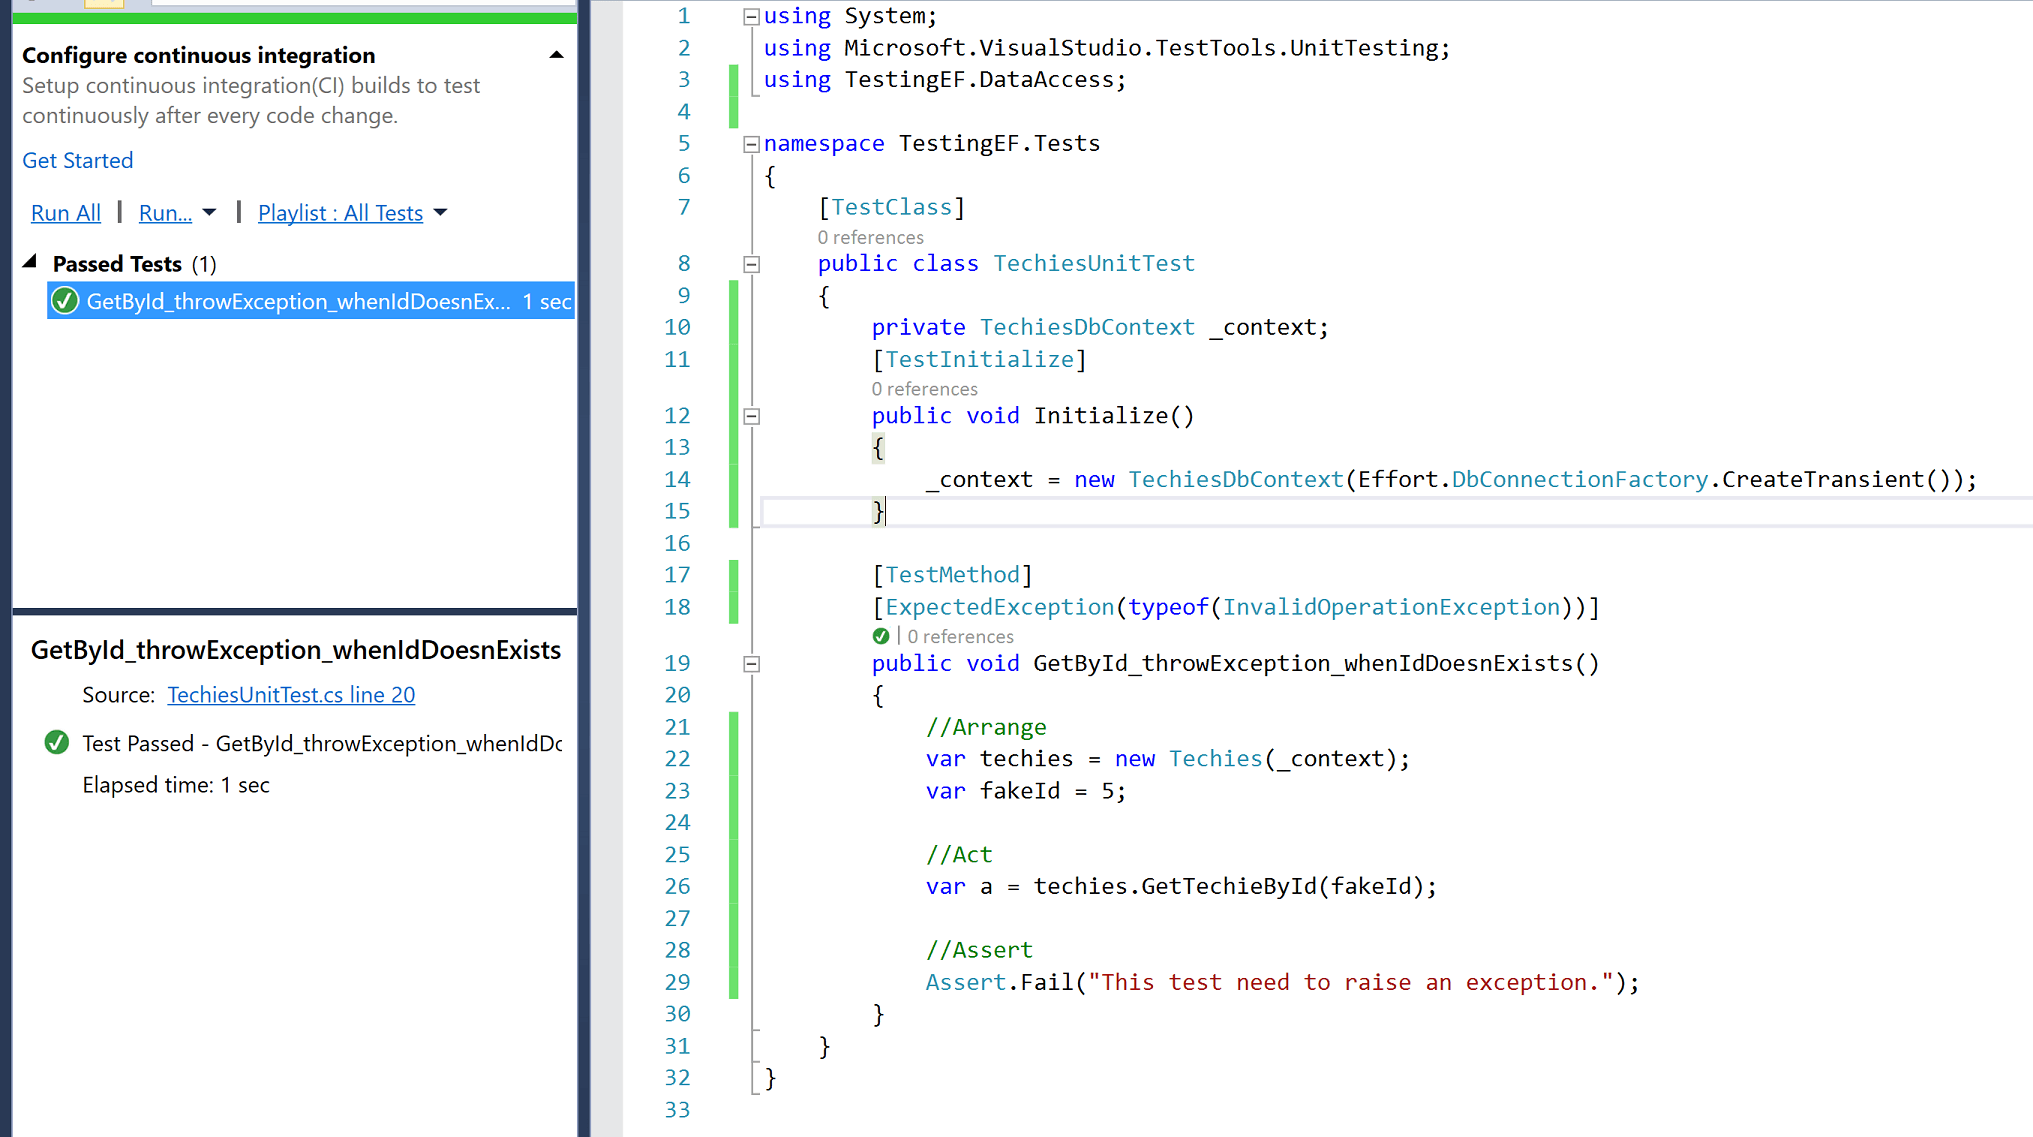This screenshot has height=1137, width=2033.
Task: Open the Run... dropdown arrow
Action: [x=209, y=213]
